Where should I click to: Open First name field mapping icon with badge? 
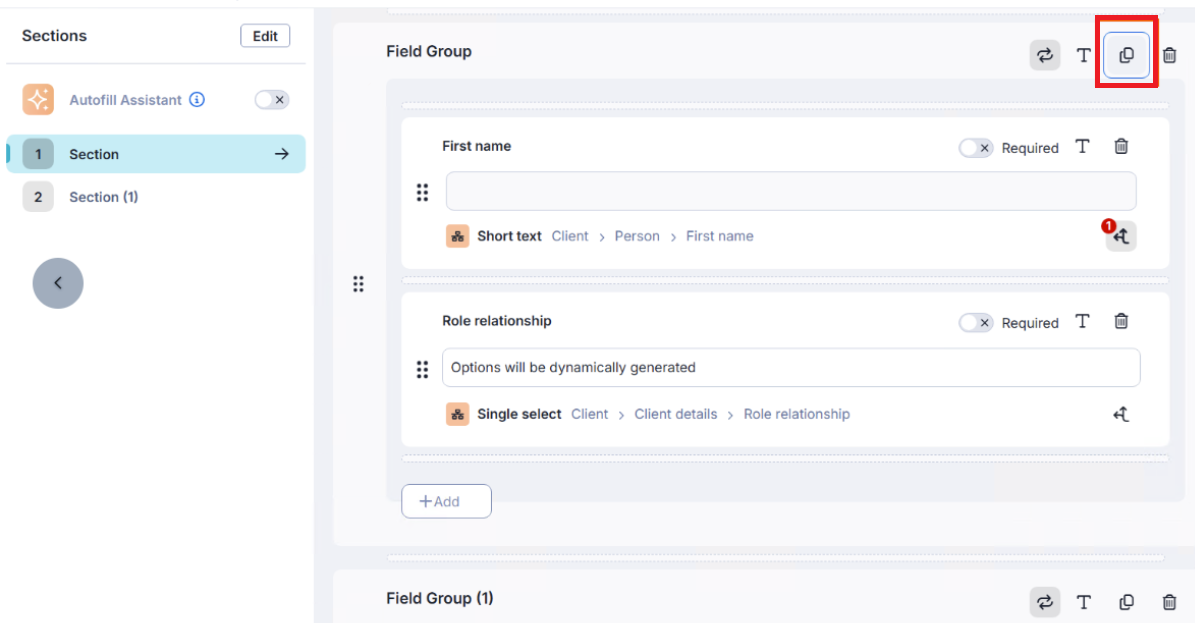[x=1120, y=236]
